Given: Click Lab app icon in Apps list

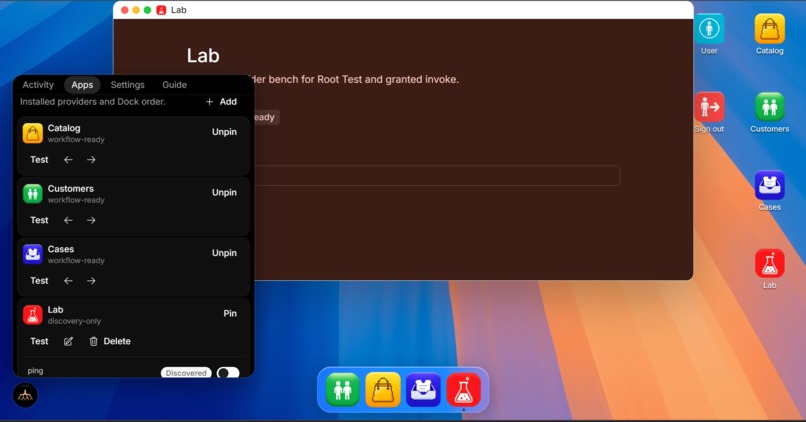Looking at the screenshot, I should point(32,315).
